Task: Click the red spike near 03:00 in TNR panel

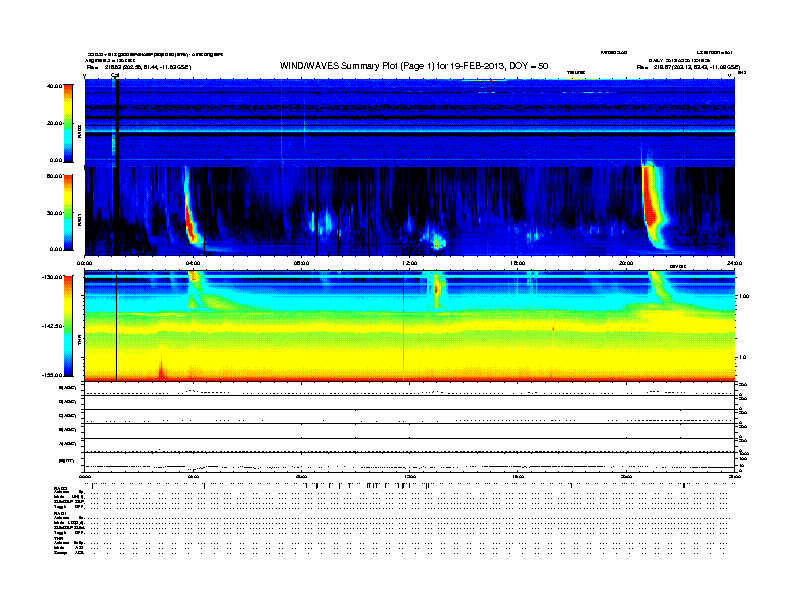Action: point(162,366)
